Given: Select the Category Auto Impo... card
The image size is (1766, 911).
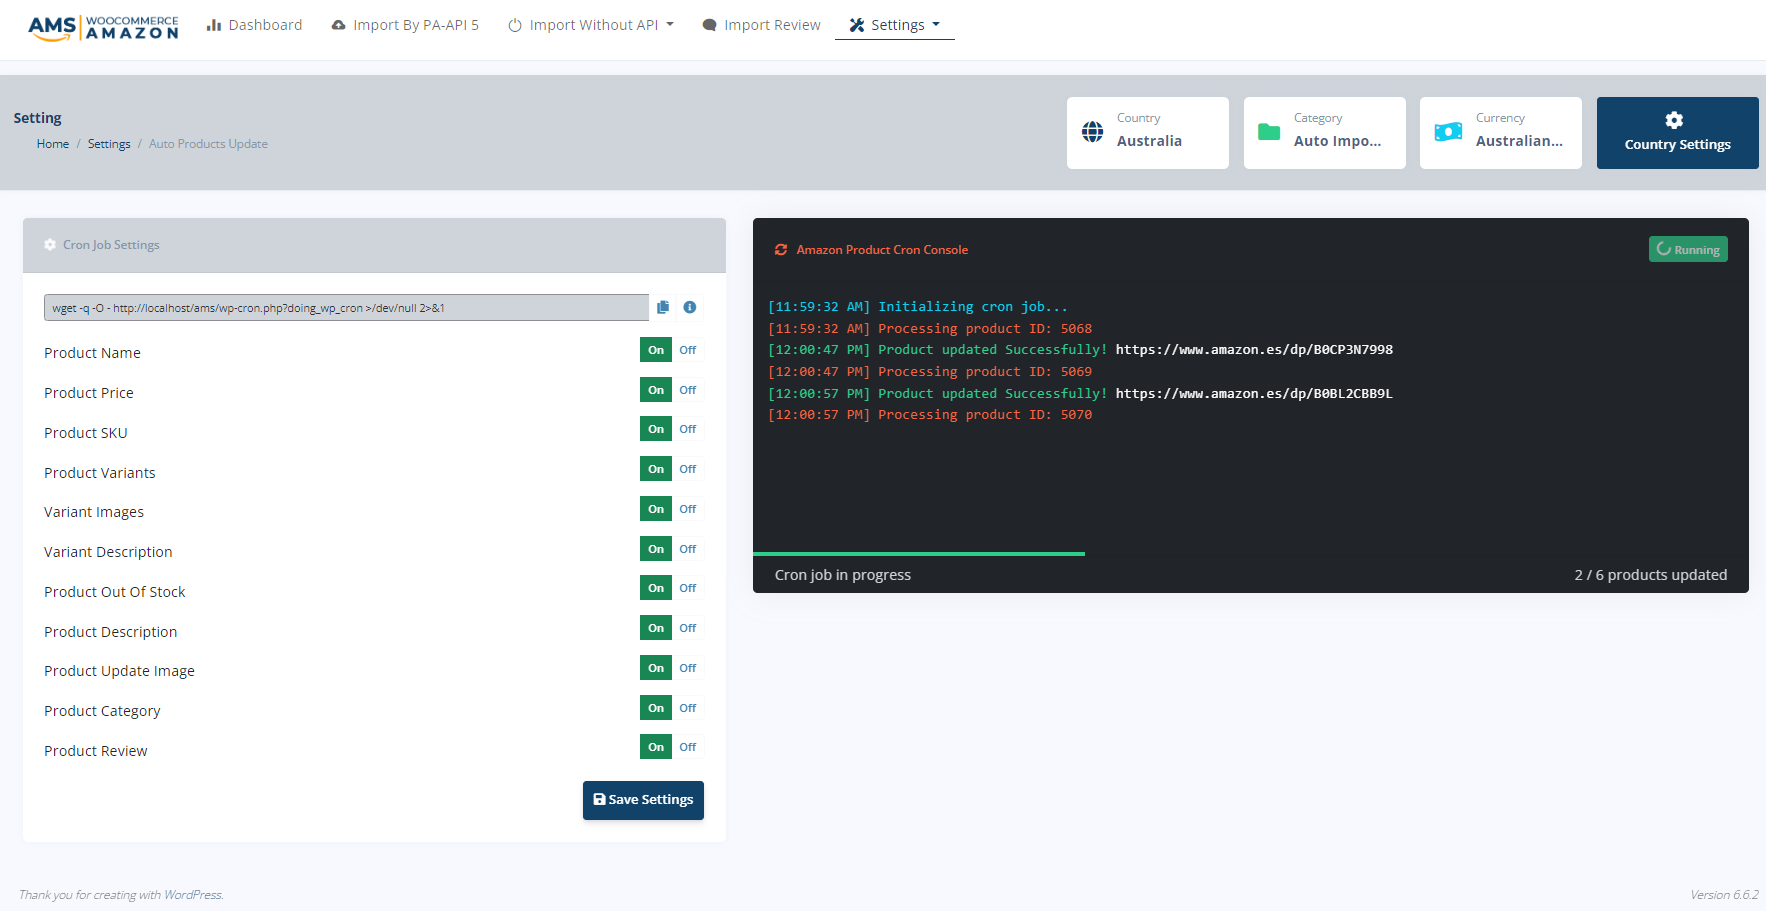Looking at the screenshot, I should pos(1325,133).
